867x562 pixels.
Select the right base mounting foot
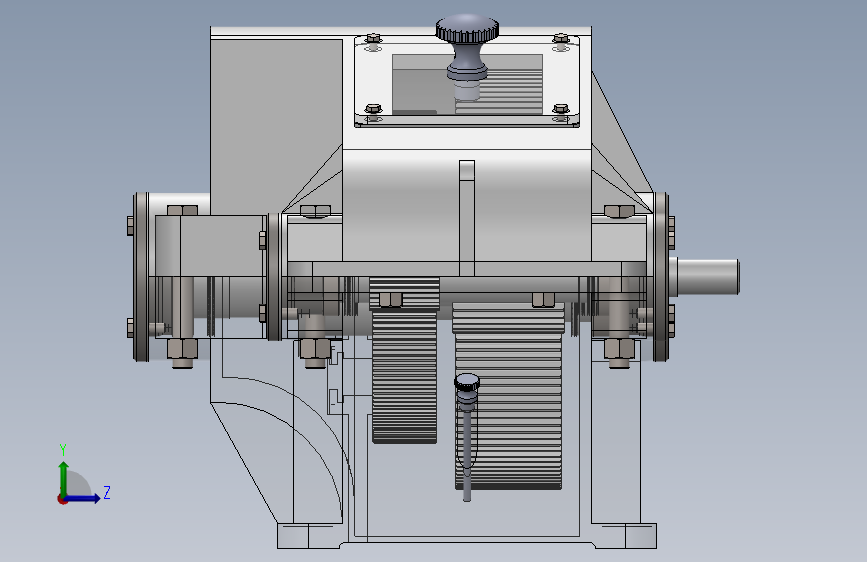pos(624,536)
